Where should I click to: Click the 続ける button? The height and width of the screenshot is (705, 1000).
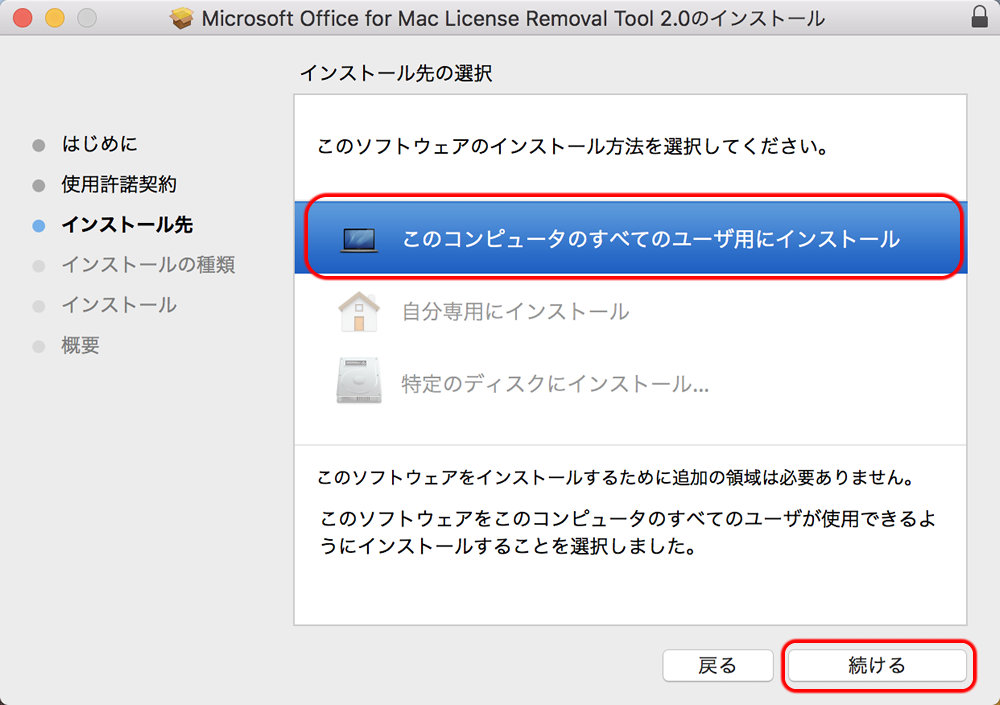tap(877, 665)
